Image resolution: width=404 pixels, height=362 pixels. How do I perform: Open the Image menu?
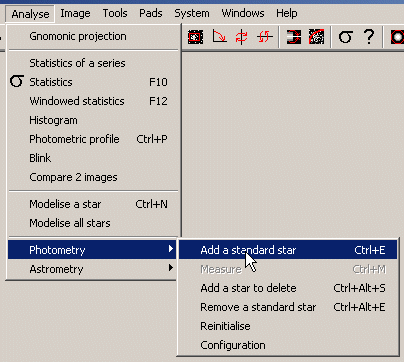click(75, 13)
